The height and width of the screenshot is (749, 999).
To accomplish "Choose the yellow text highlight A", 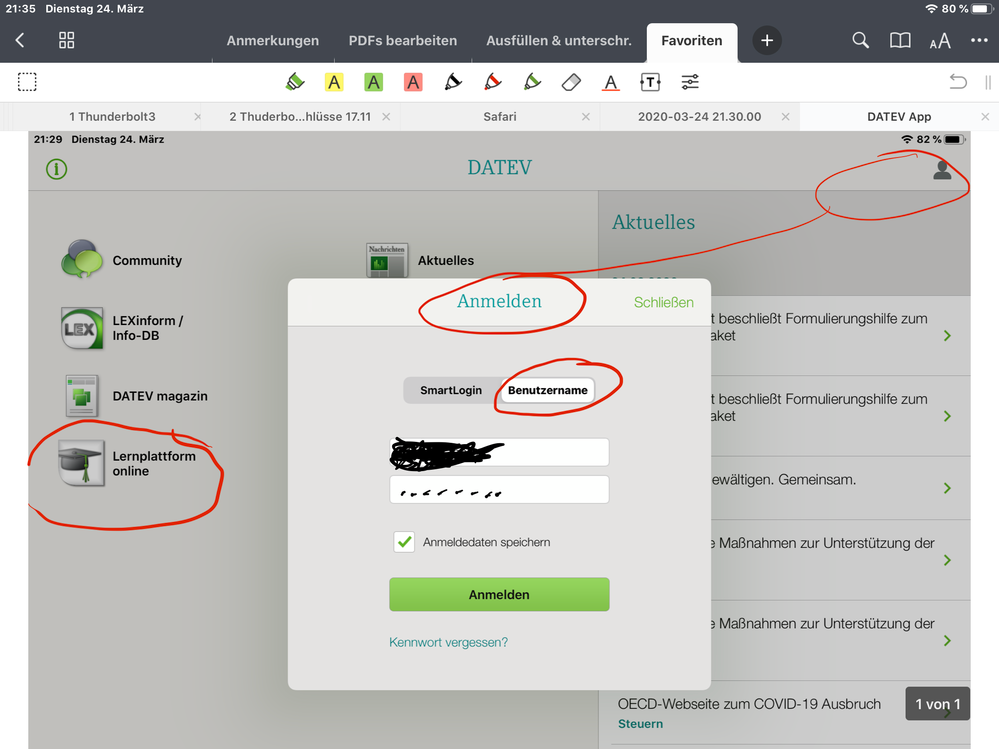I will (334, 82).
